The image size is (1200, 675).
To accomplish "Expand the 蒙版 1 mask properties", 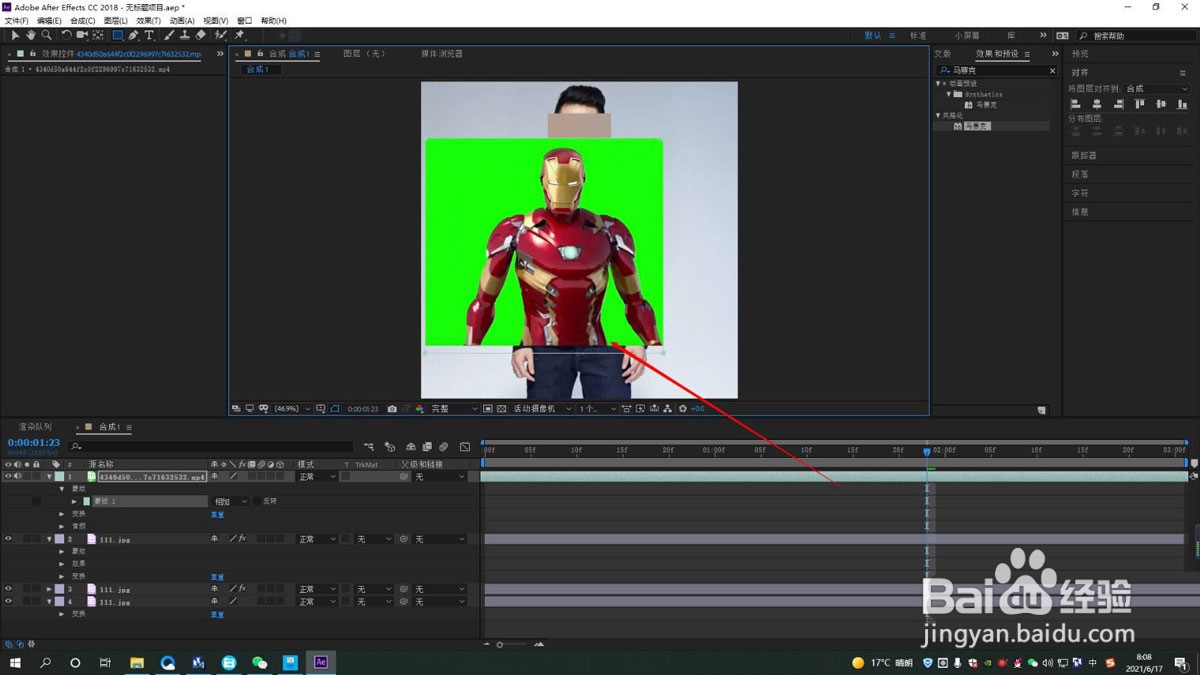I will [x=74, y=501].
